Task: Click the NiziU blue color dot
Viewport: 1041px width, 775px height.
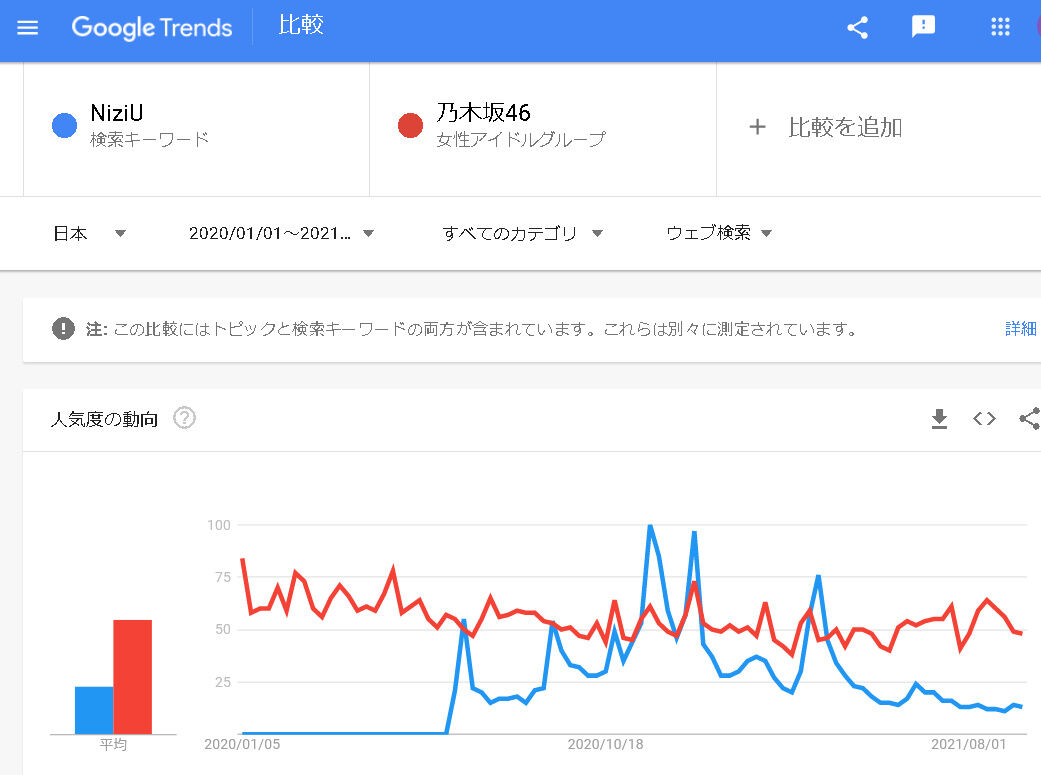Action: 64,126
